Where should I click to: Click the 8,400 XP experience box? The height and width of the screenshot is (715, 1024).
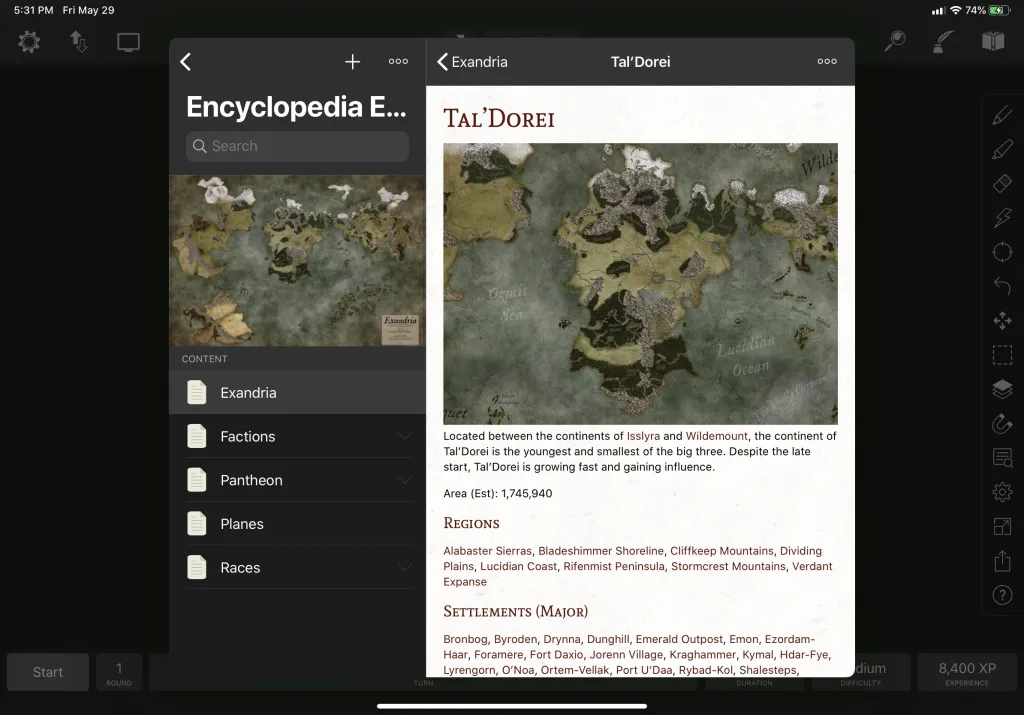[x=967, y=672]
